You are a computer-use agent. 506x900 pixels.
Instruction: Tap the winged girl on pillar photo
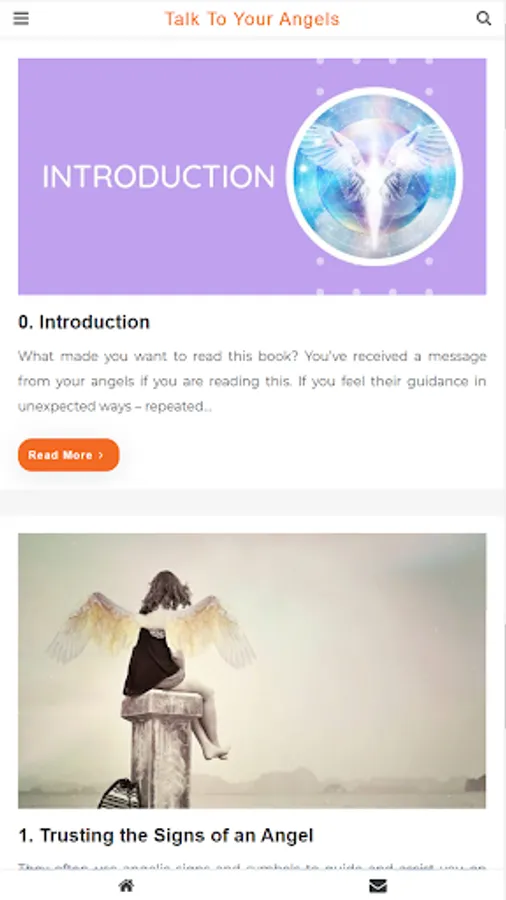pos(252,670)
